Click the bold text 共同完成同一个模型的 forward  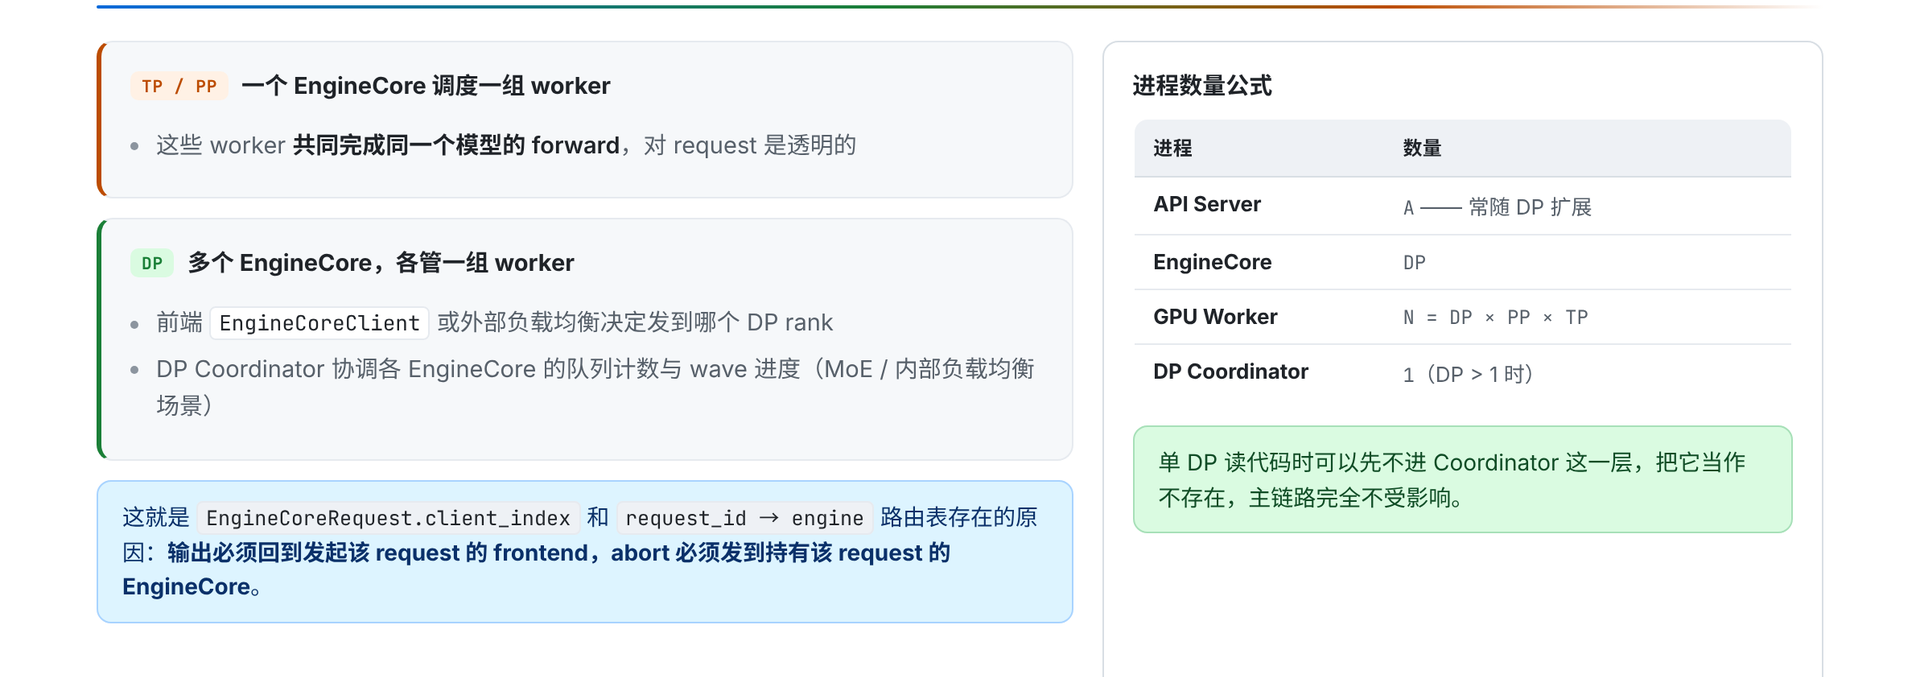pyautogui.click(x=456, y=145)
